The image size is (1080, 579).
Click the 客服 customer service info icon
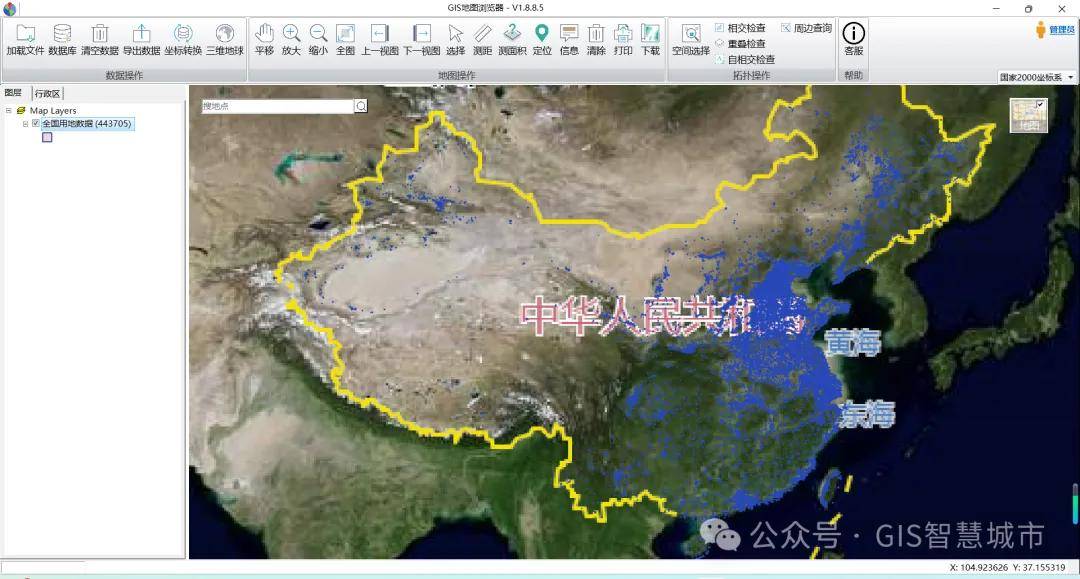coord(853,39)
